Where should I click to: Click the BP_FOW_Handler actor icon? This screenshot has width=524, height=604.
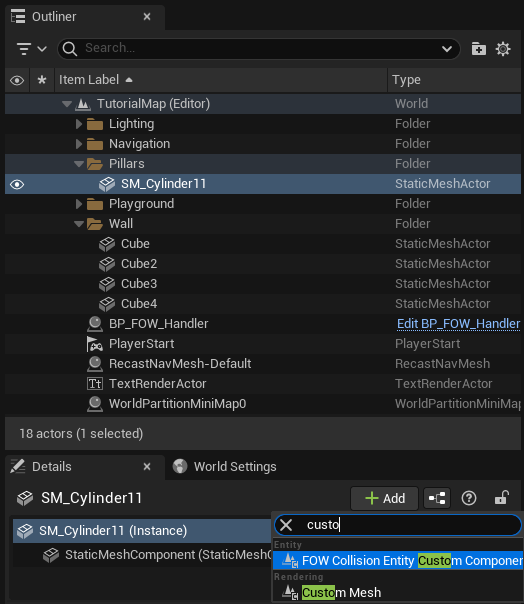(95, 324)
